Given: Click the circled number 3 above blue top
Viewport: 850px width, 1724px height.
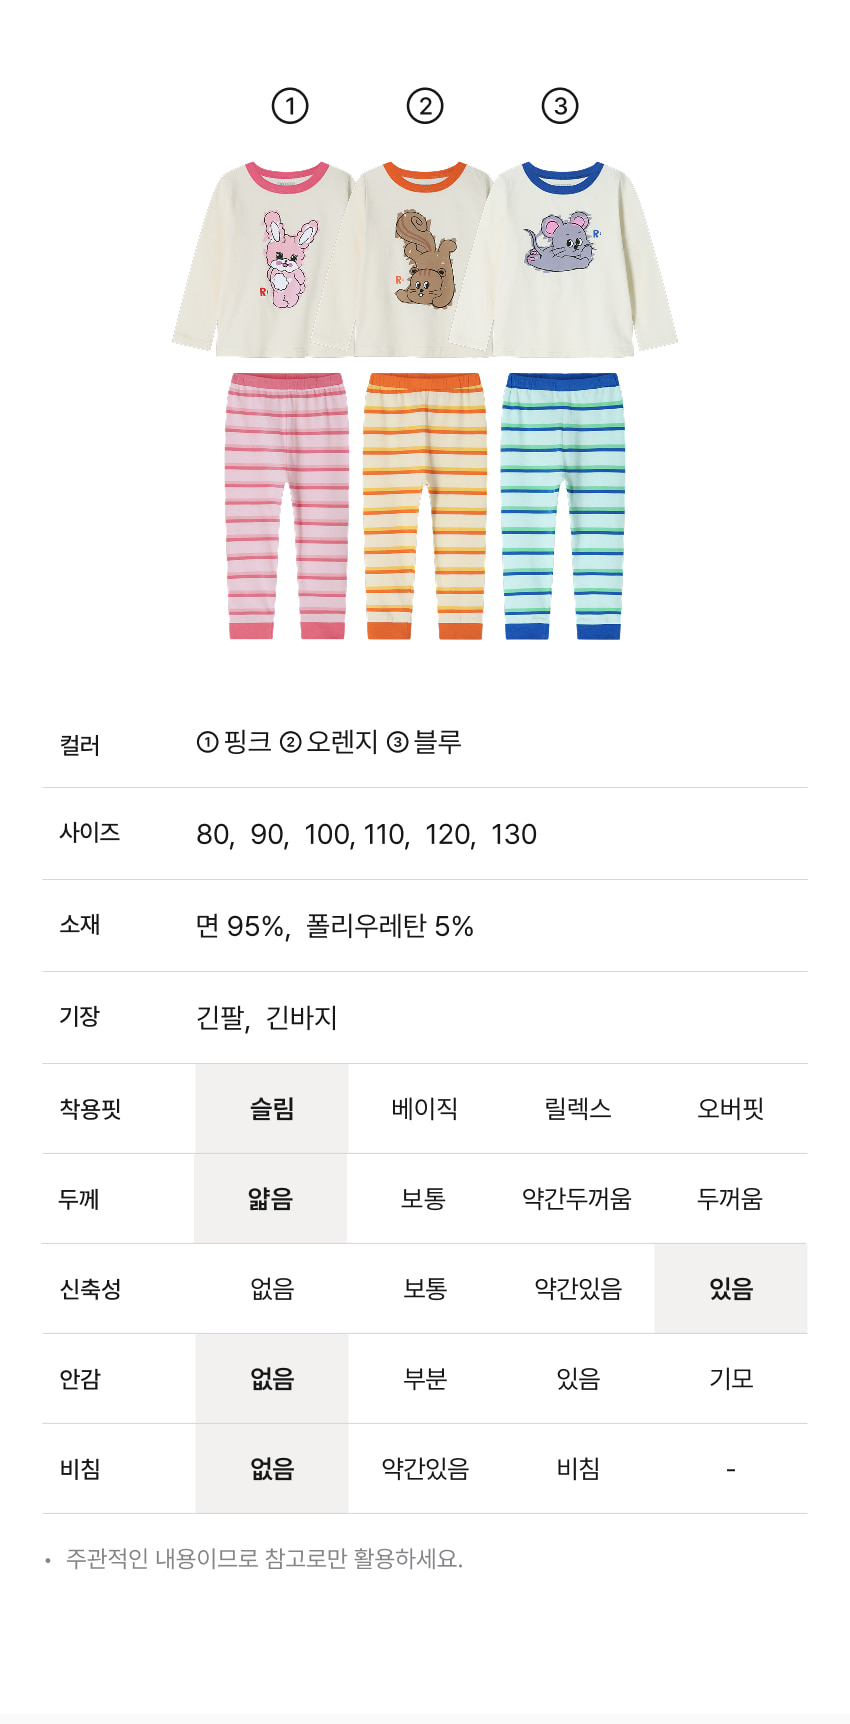Looking at the screenshot, I should coord(560,106).
